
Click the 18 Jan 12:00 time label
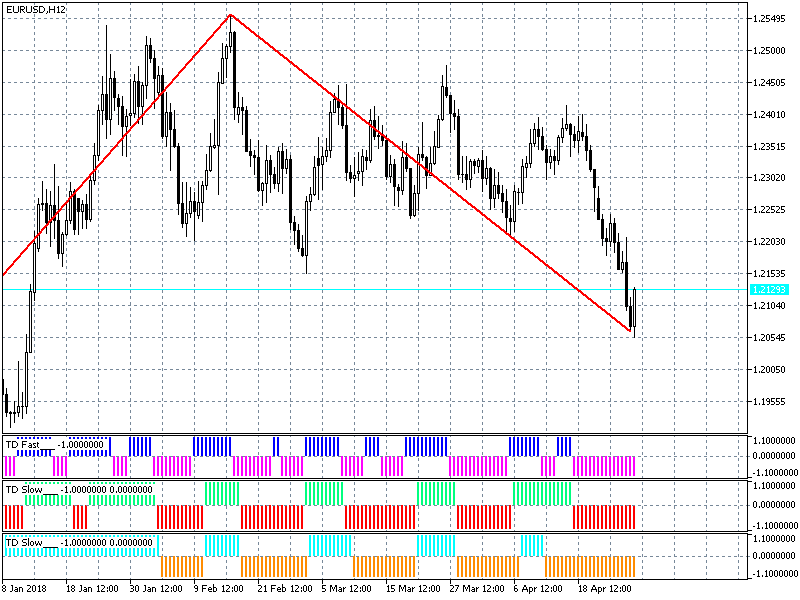coord(92,588)
